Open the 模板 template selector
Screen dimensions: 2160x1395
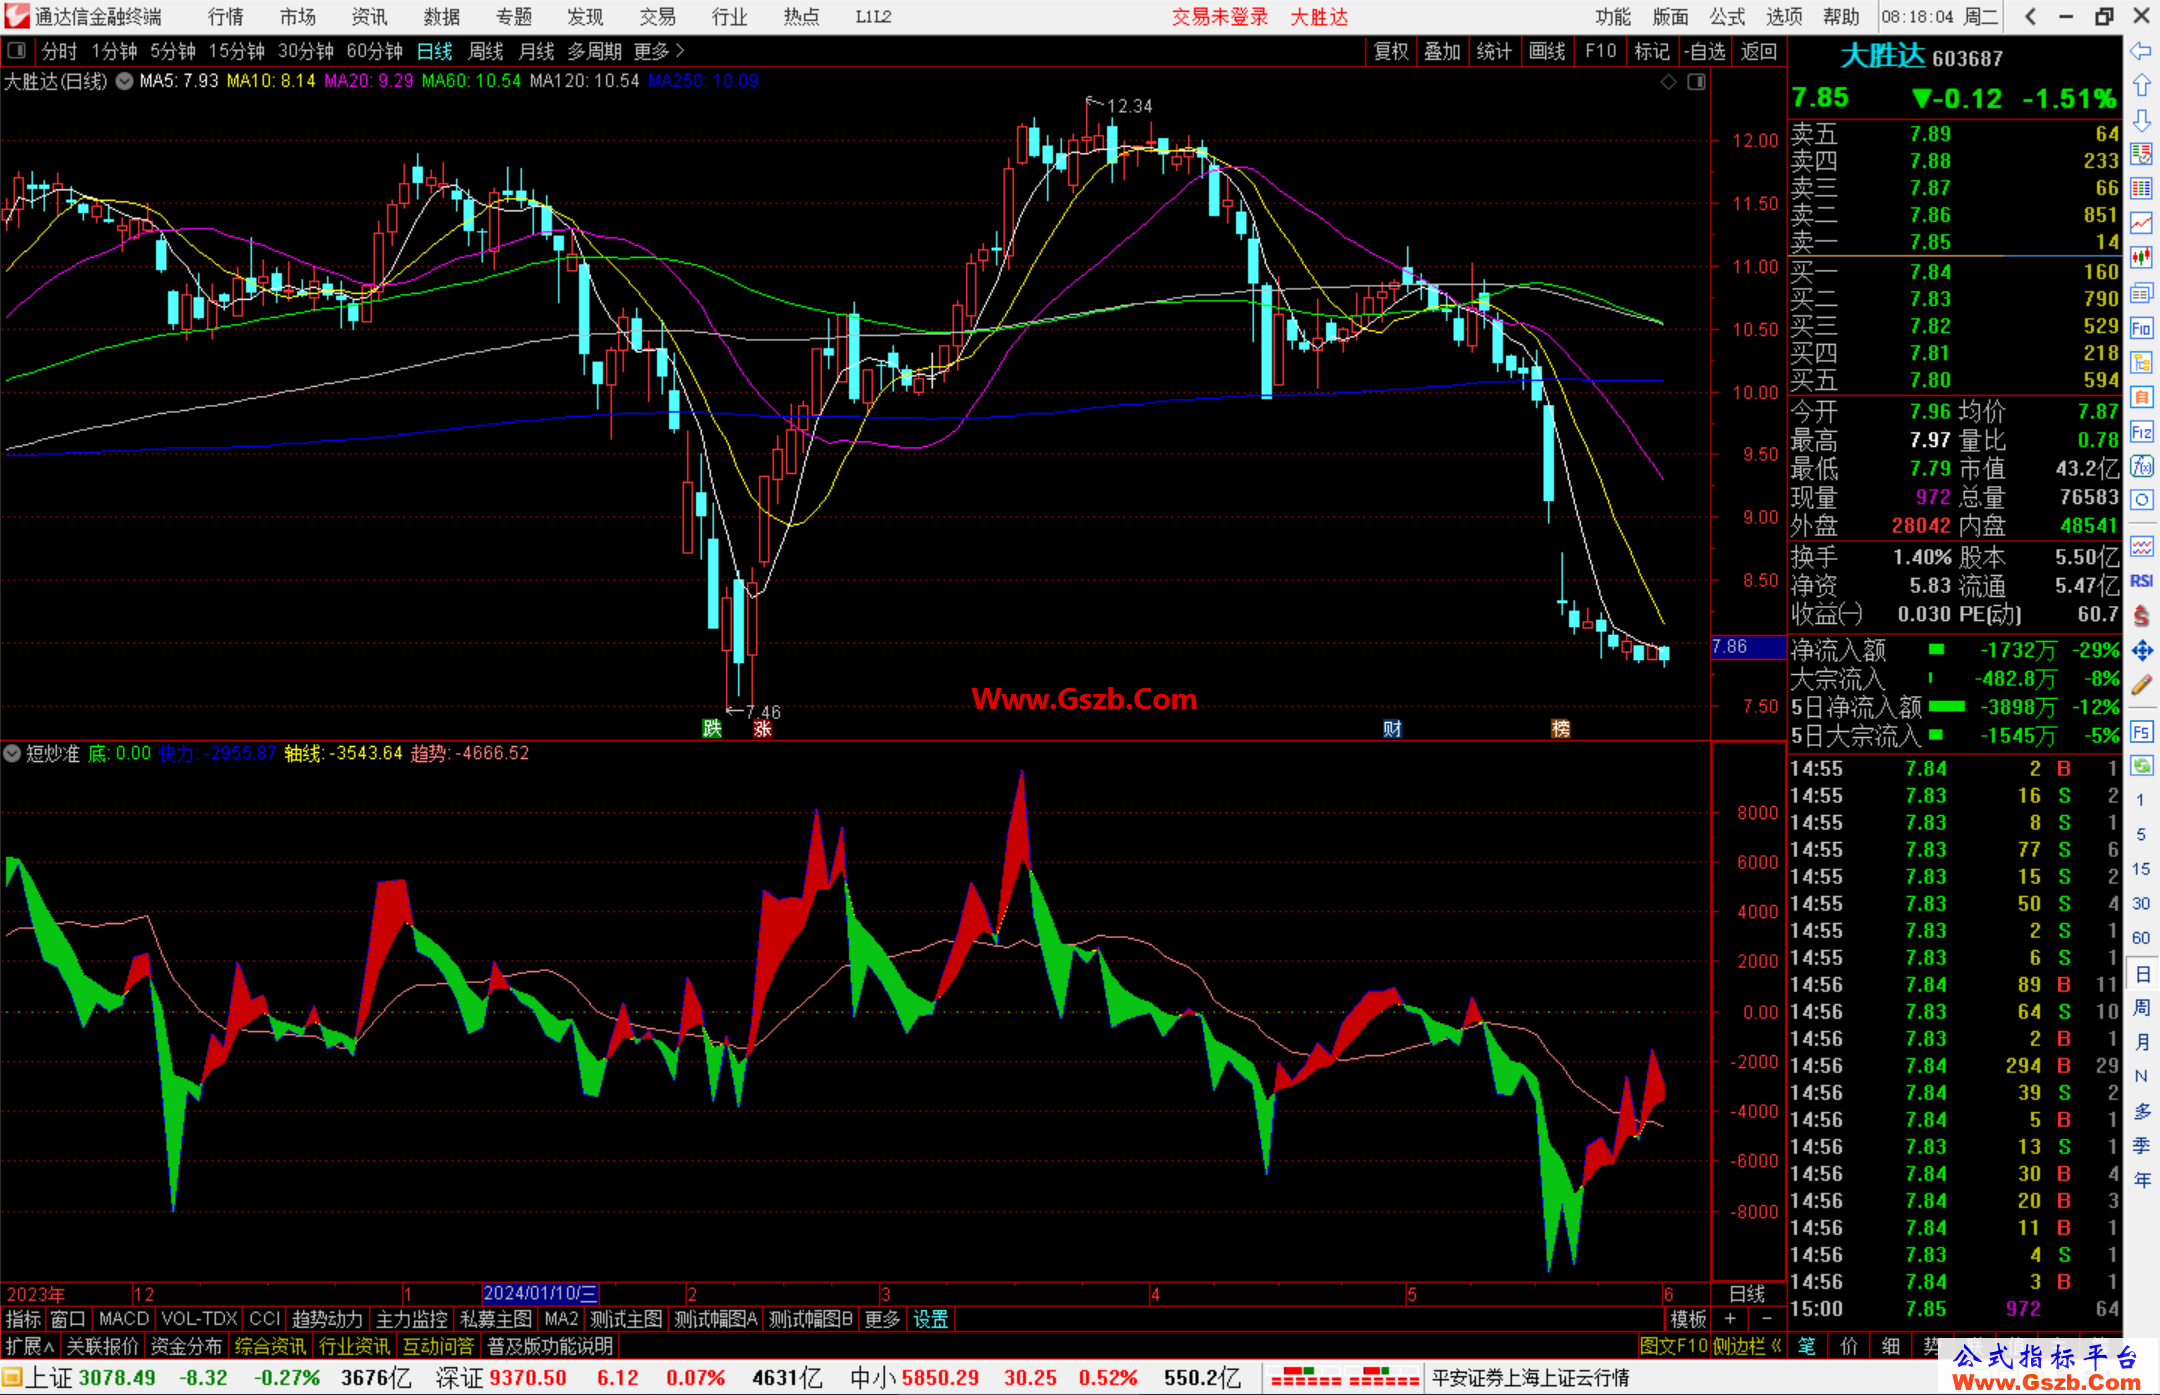[1689, 1319]
